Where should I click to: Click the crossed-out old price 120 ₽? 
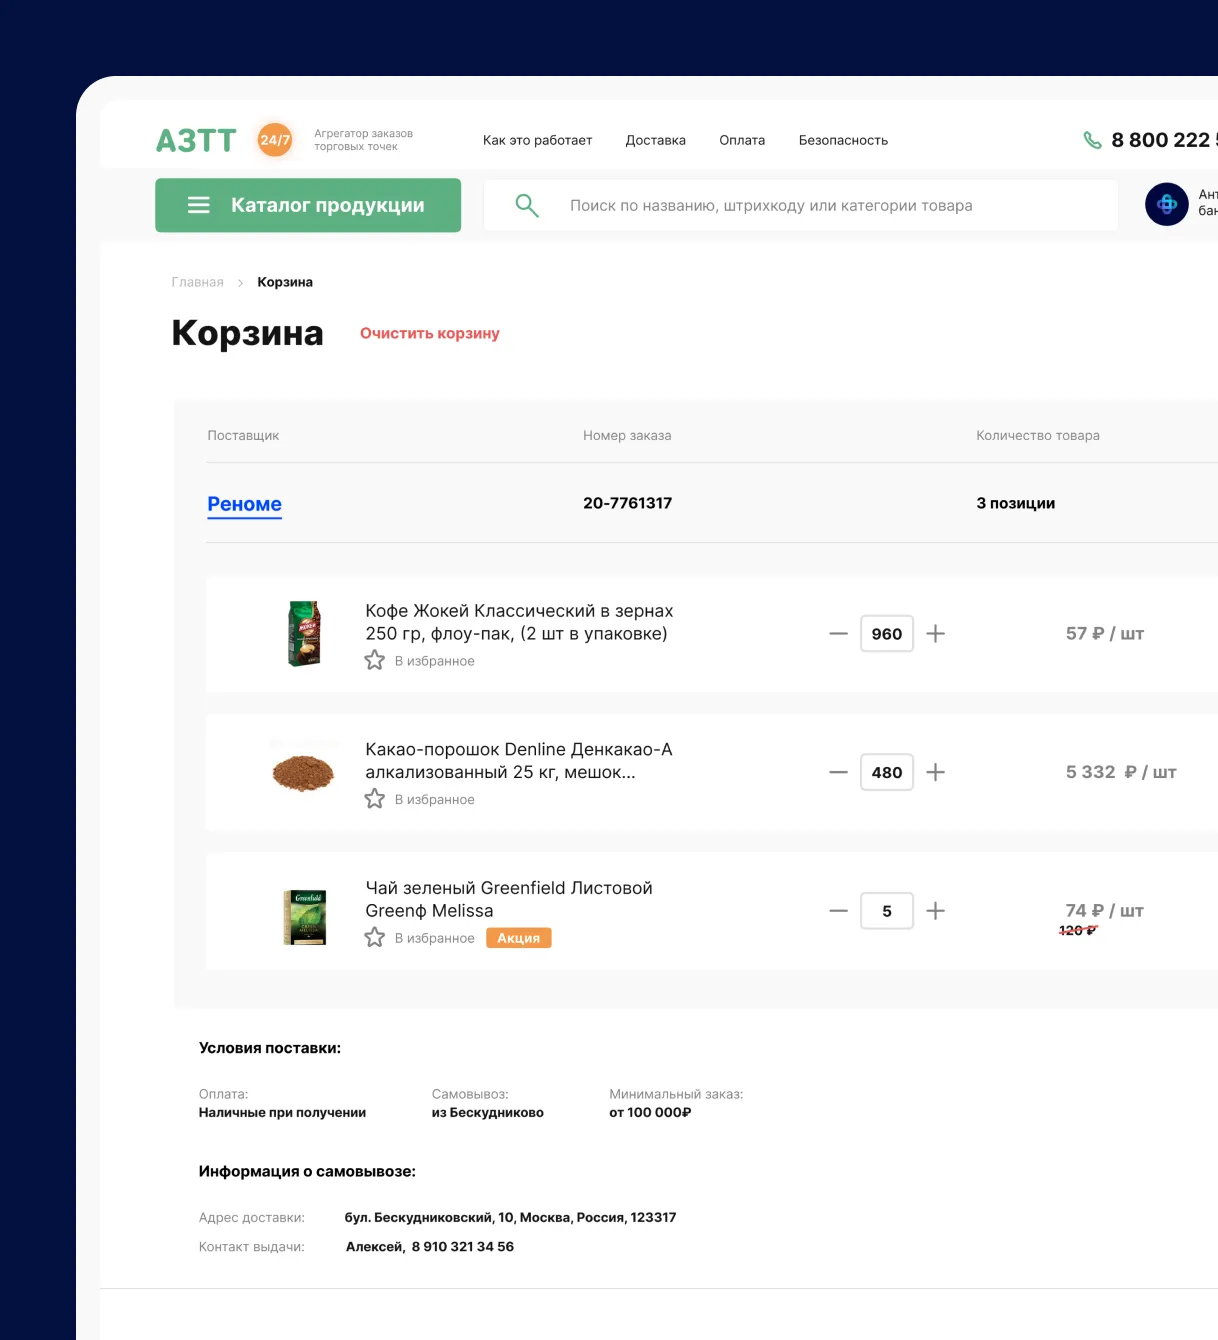pos(1078,930)
